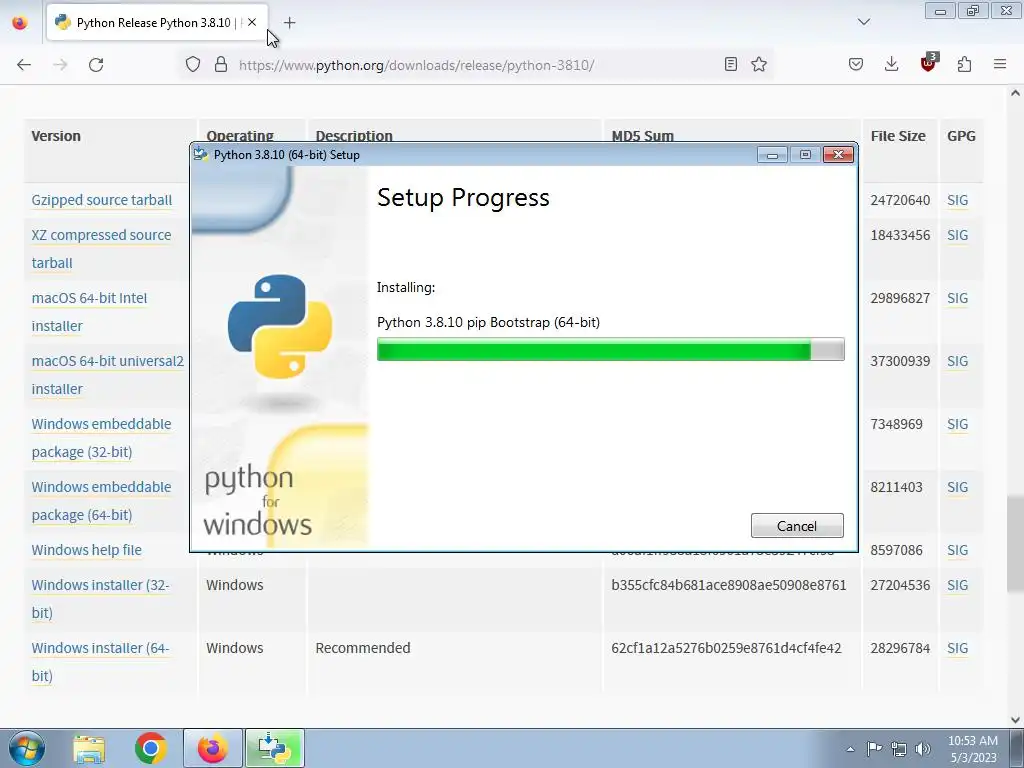Screen dimensions: 1024x768
Task: Click the setup installation progress bar
Action: 611,349
